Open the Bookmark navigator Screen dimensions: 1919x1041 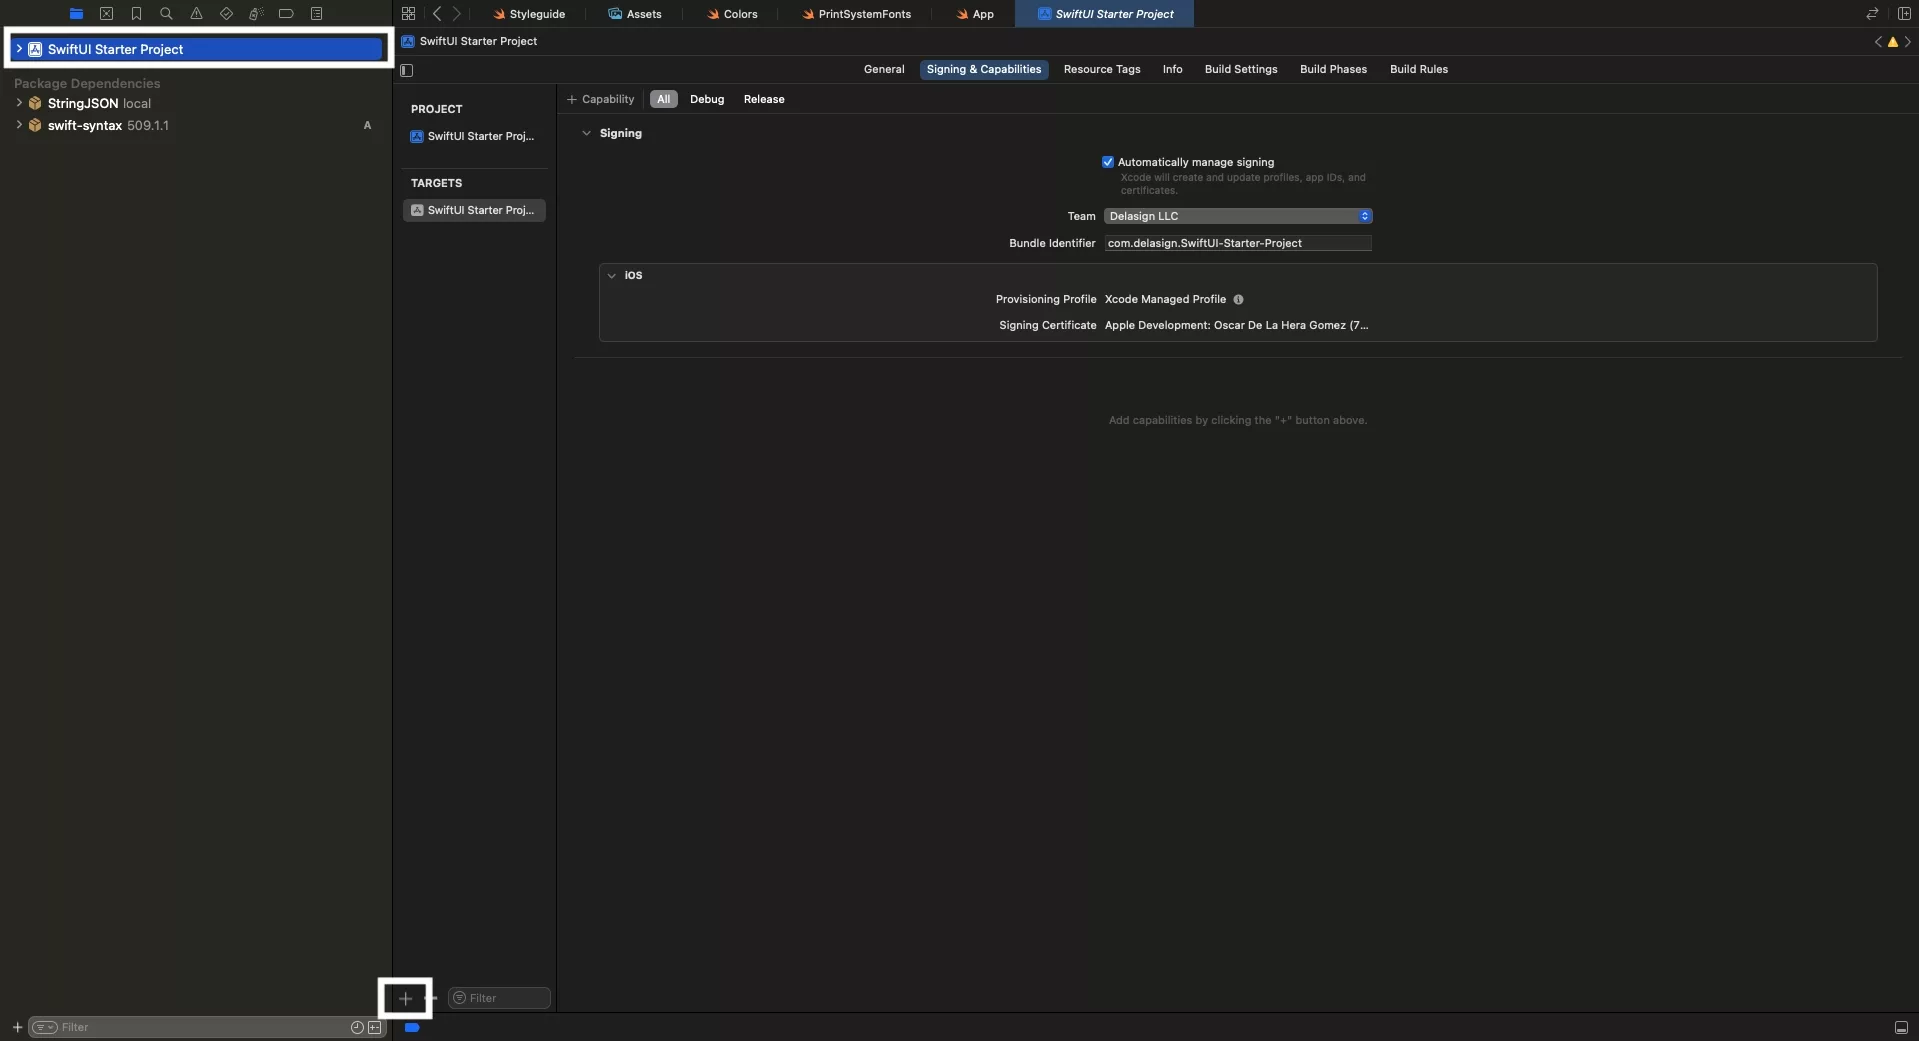pos(136,14)
